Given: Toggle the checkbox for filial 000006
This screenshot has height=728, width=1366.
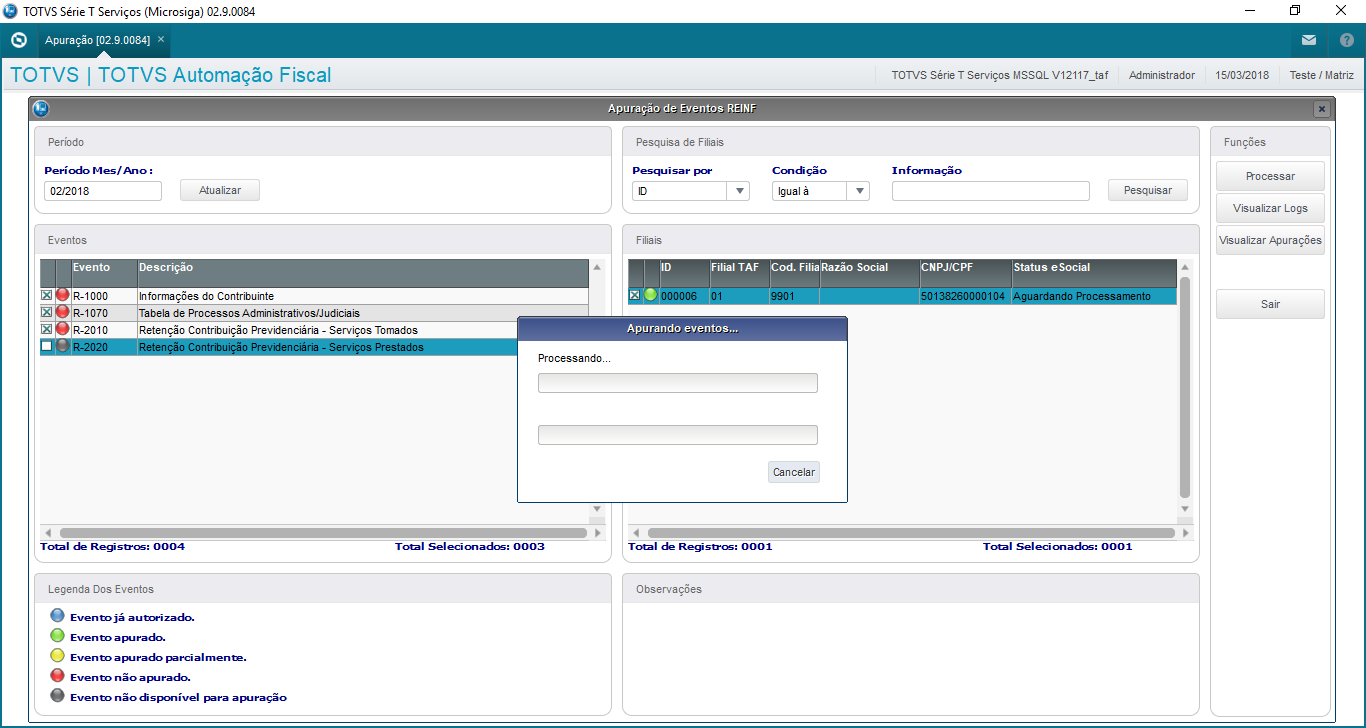Looking at the screenshot, I should [634, 296].
